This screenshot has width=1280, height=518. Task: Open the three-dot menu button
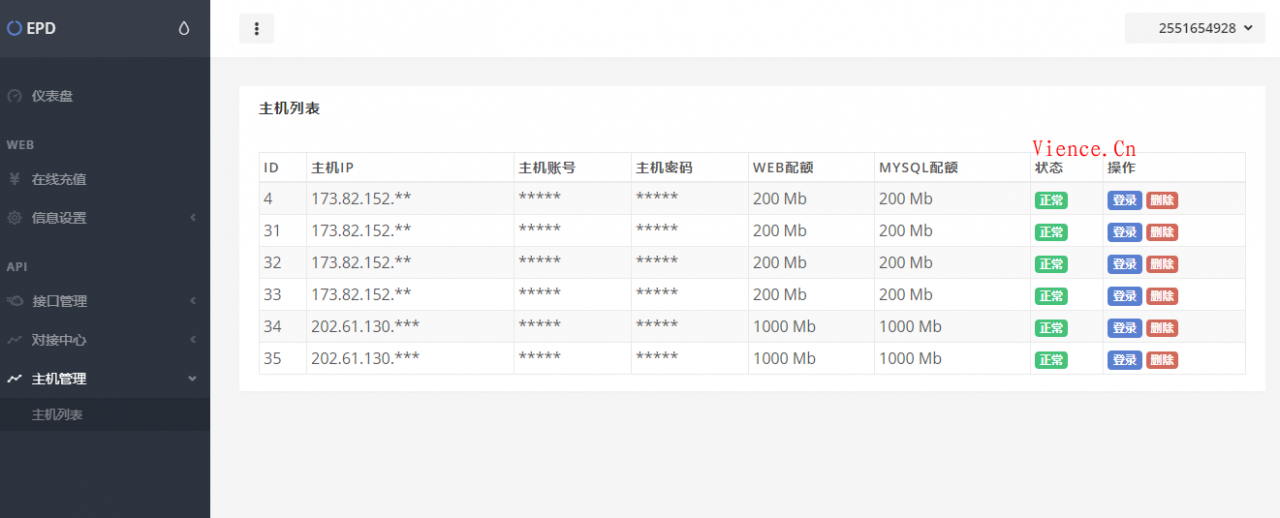pos(256,29)
